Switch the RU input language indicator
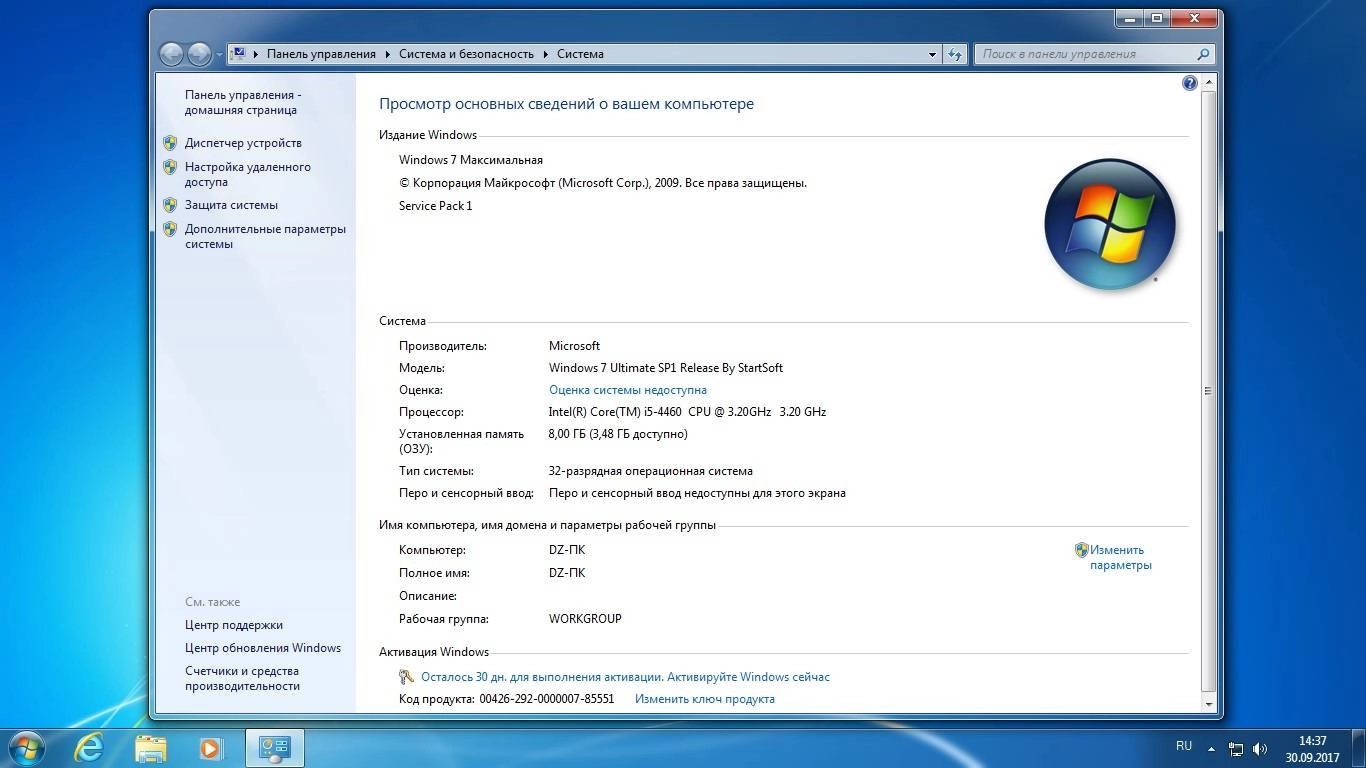This screenshot has height=768, width=1366. coord(1184,746)
